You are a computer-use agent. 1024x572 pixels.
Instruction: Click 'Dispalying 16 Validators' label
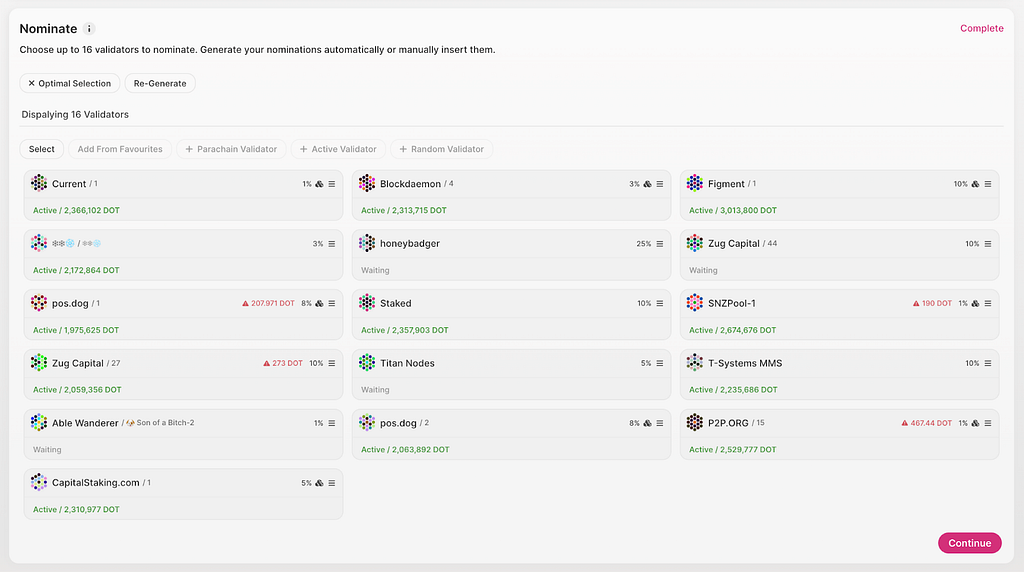click(x=75, y=114)
